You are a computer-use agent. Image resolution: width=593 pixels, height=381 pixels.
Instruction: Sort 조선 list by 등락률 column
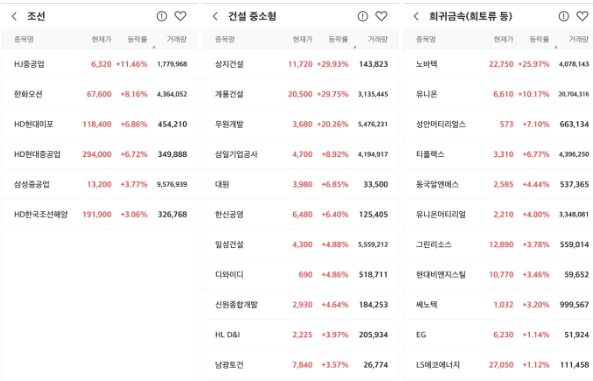(x=137, y=39)
